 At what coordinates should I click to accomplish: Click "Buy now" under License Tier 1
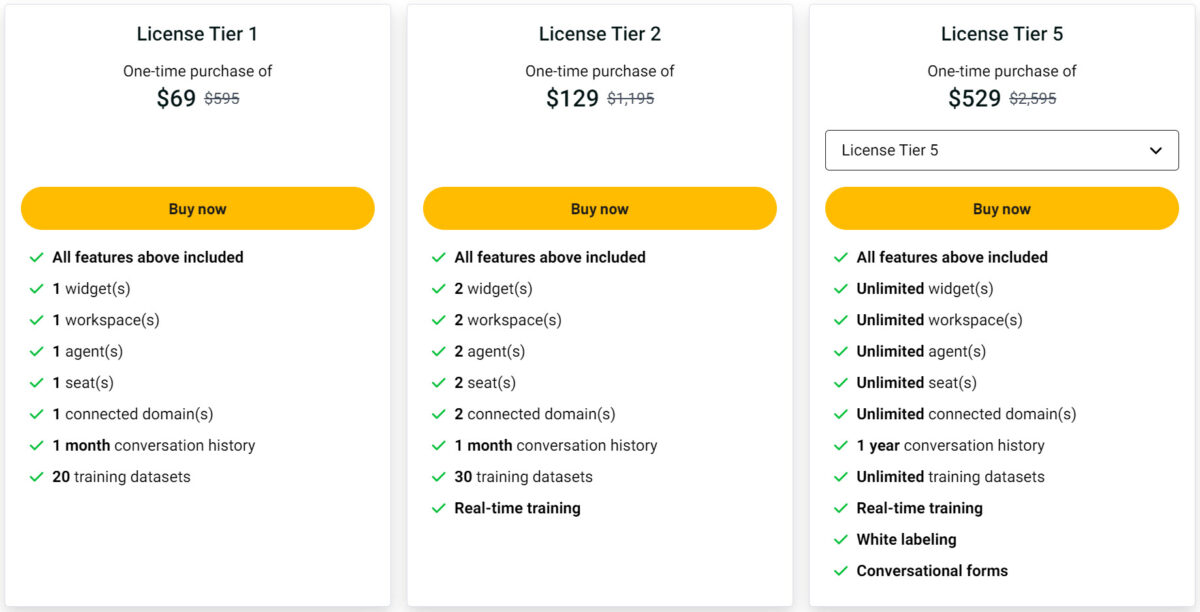197,208
